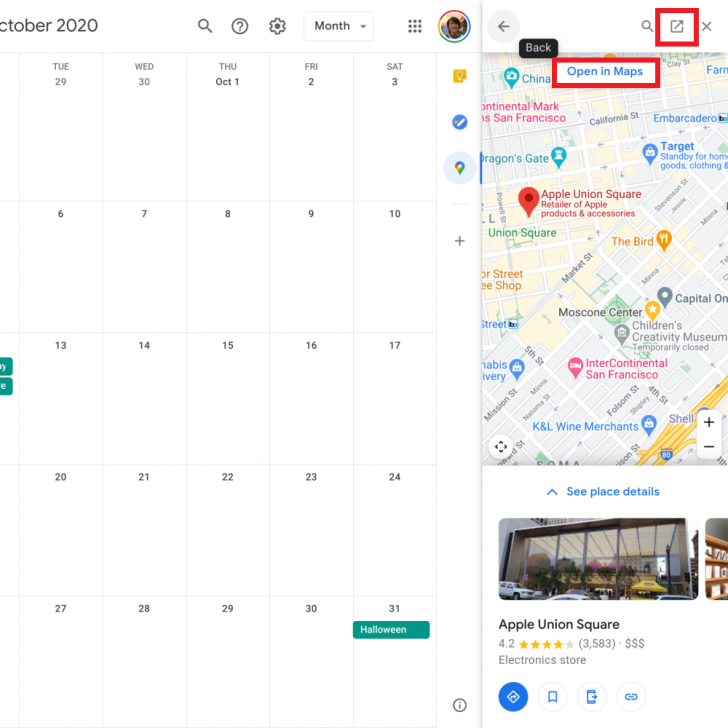
Task: Select date 24 in the calendar
Action: coord(395,477)
